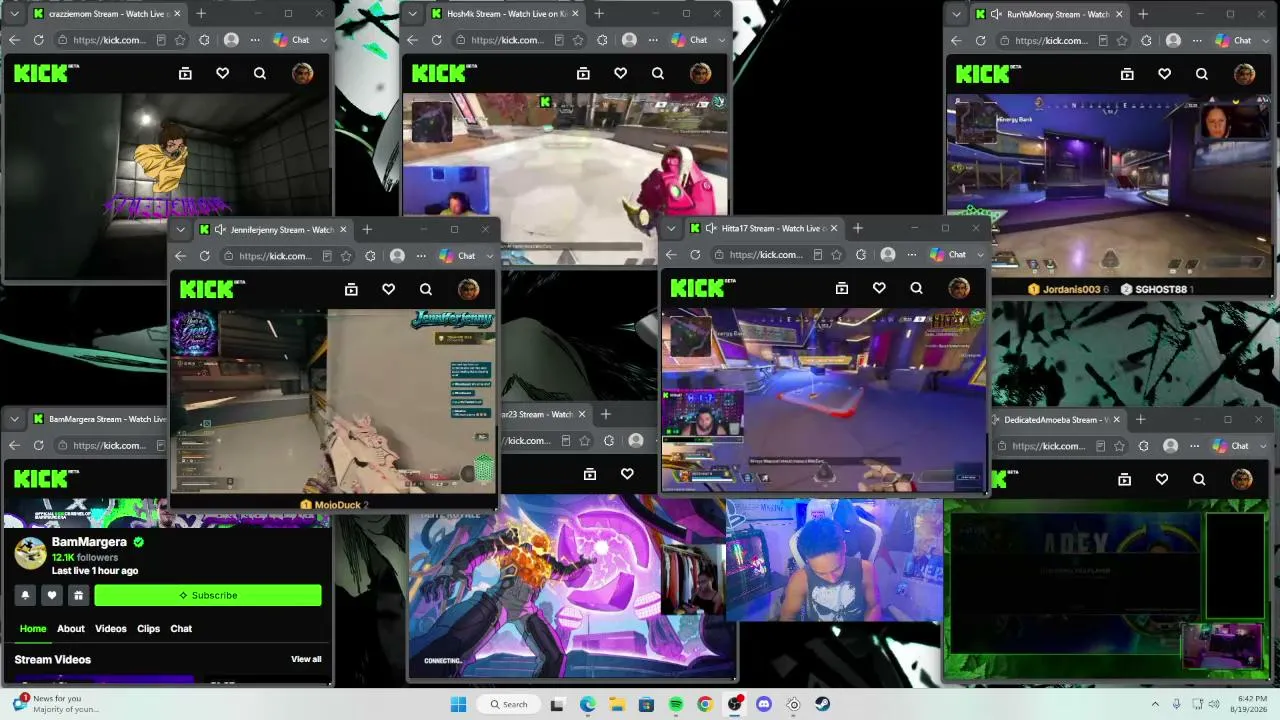Expand tab list in BamMargera window
Screen dimensions: 1280x720
click(x=16, y=419)
